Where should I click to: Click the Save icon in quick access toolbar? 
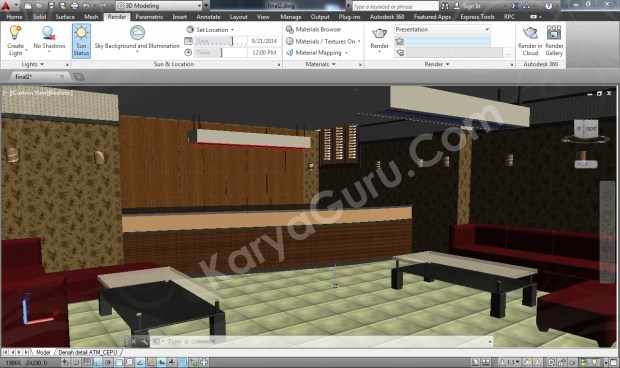coord(51,6)
